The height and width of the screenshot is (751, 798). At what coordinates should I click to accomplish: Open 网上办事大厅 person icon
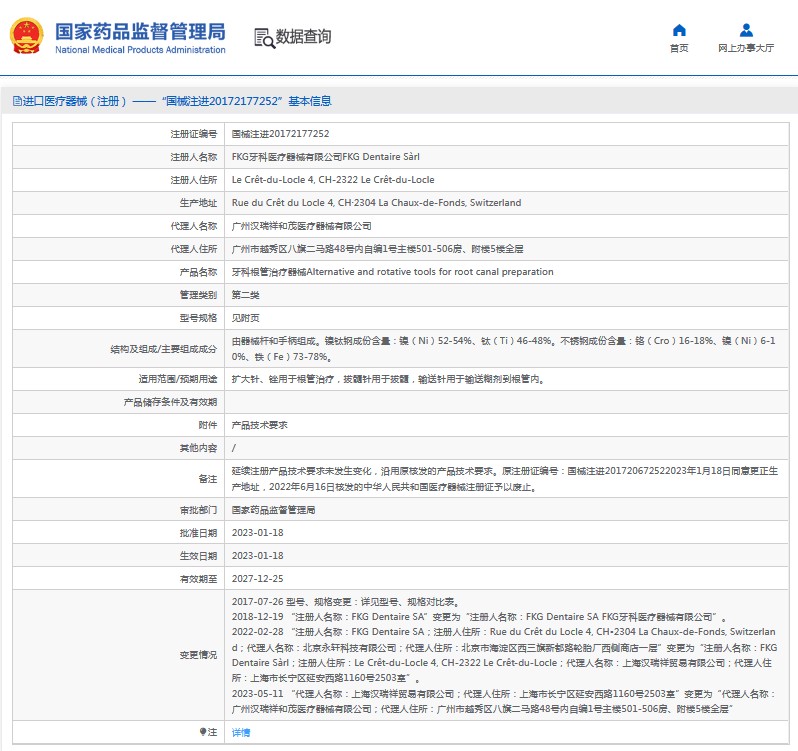[746, 31]
